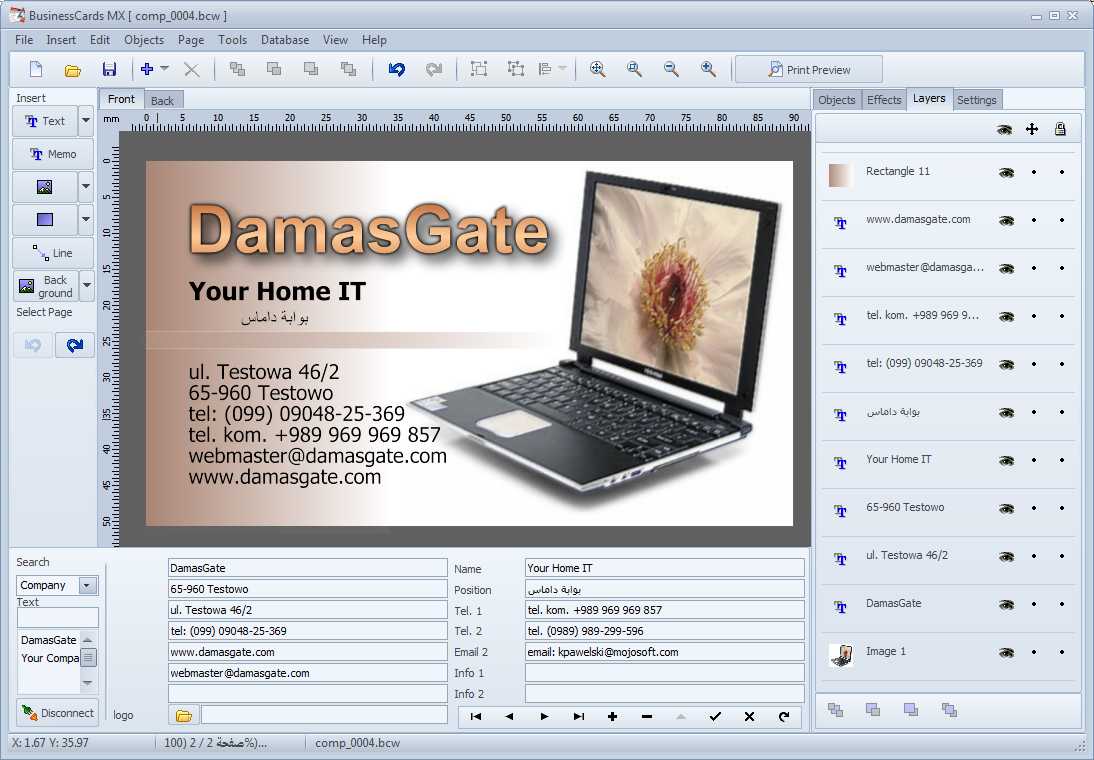Toggle visibility of webmaster@damasga... layer
1094x760 pixels.
pos(1006,269)
